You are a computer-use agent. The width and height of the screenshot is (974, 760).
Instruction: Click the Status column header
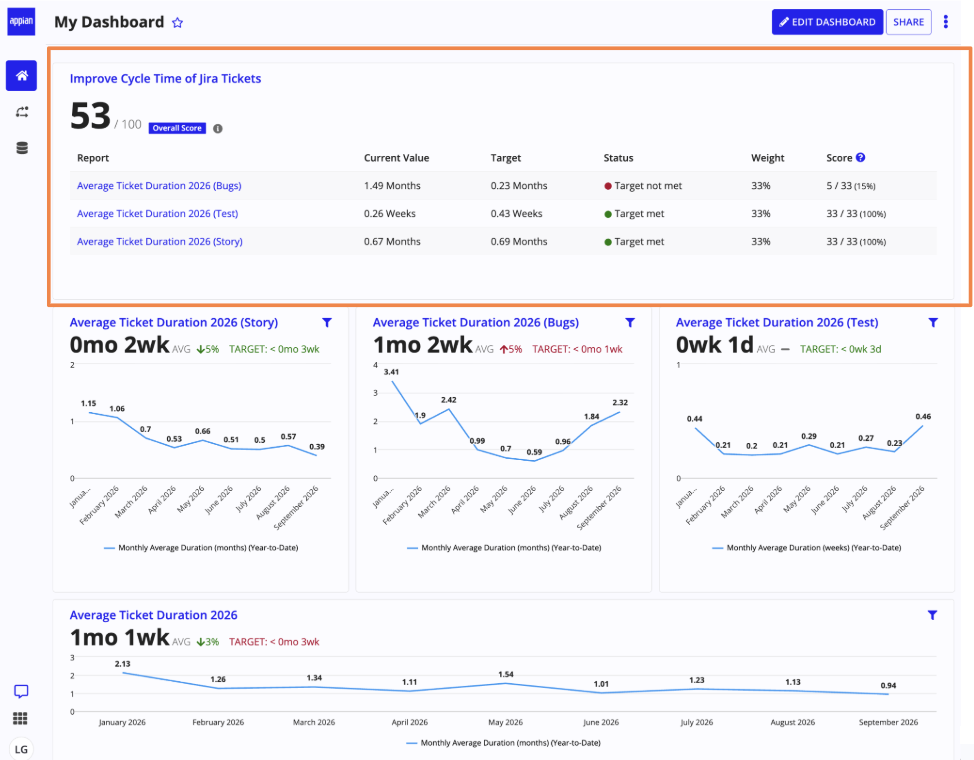tap(618, 158)
